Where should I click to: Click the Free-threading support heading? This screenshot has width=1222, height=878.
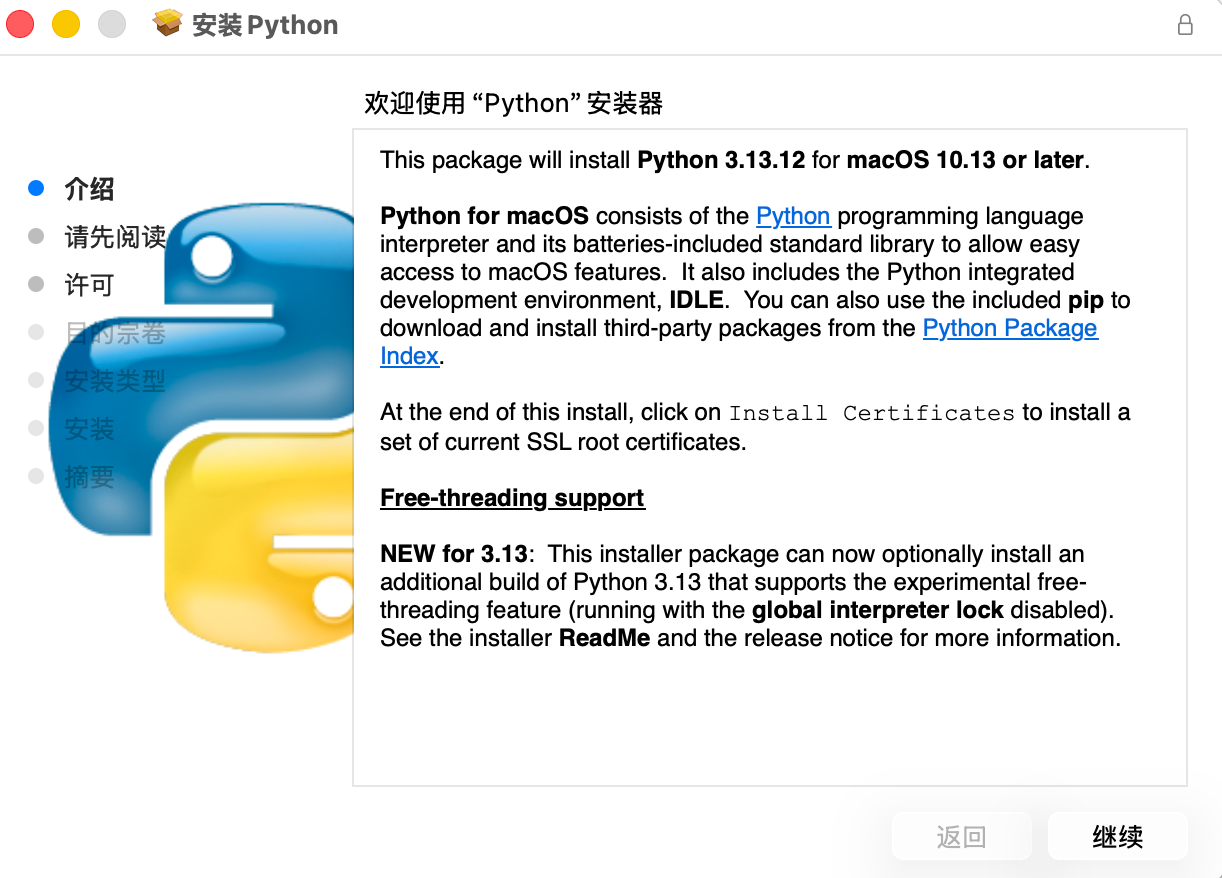coord(512,498)
